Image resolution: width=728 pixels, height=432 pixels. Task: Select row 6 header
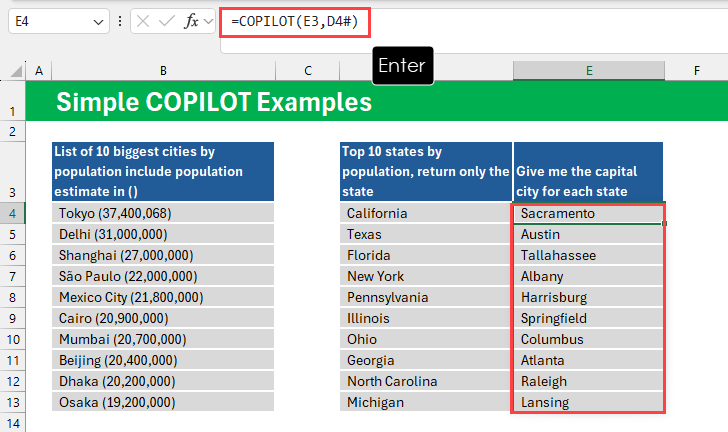13,255
